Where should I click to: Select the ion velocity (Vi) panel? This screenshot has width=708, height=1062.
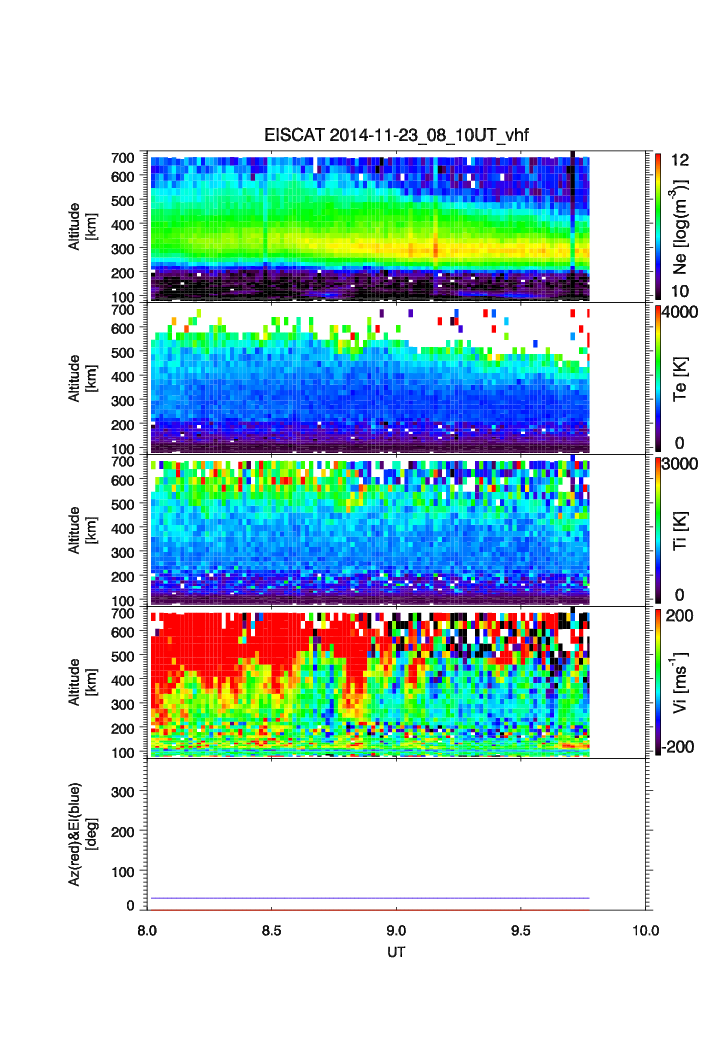point(368,683)
